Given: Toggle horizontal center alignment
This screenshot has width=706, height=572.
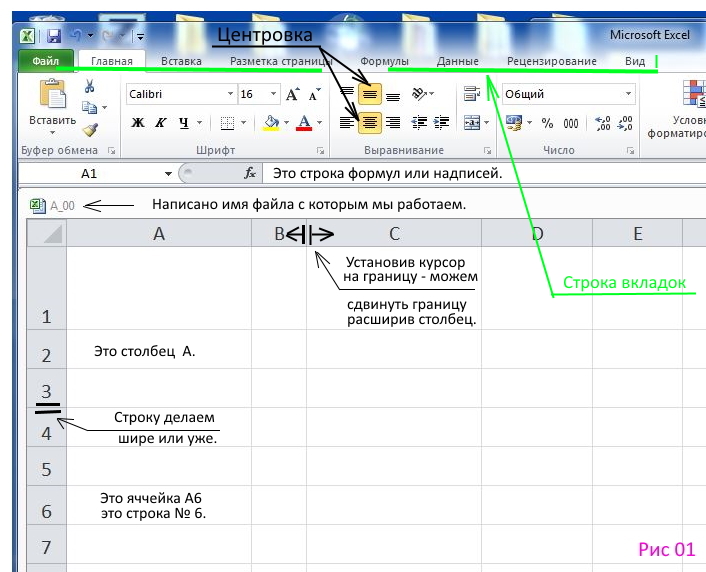Looking at the screenshot, I should 370,123.
